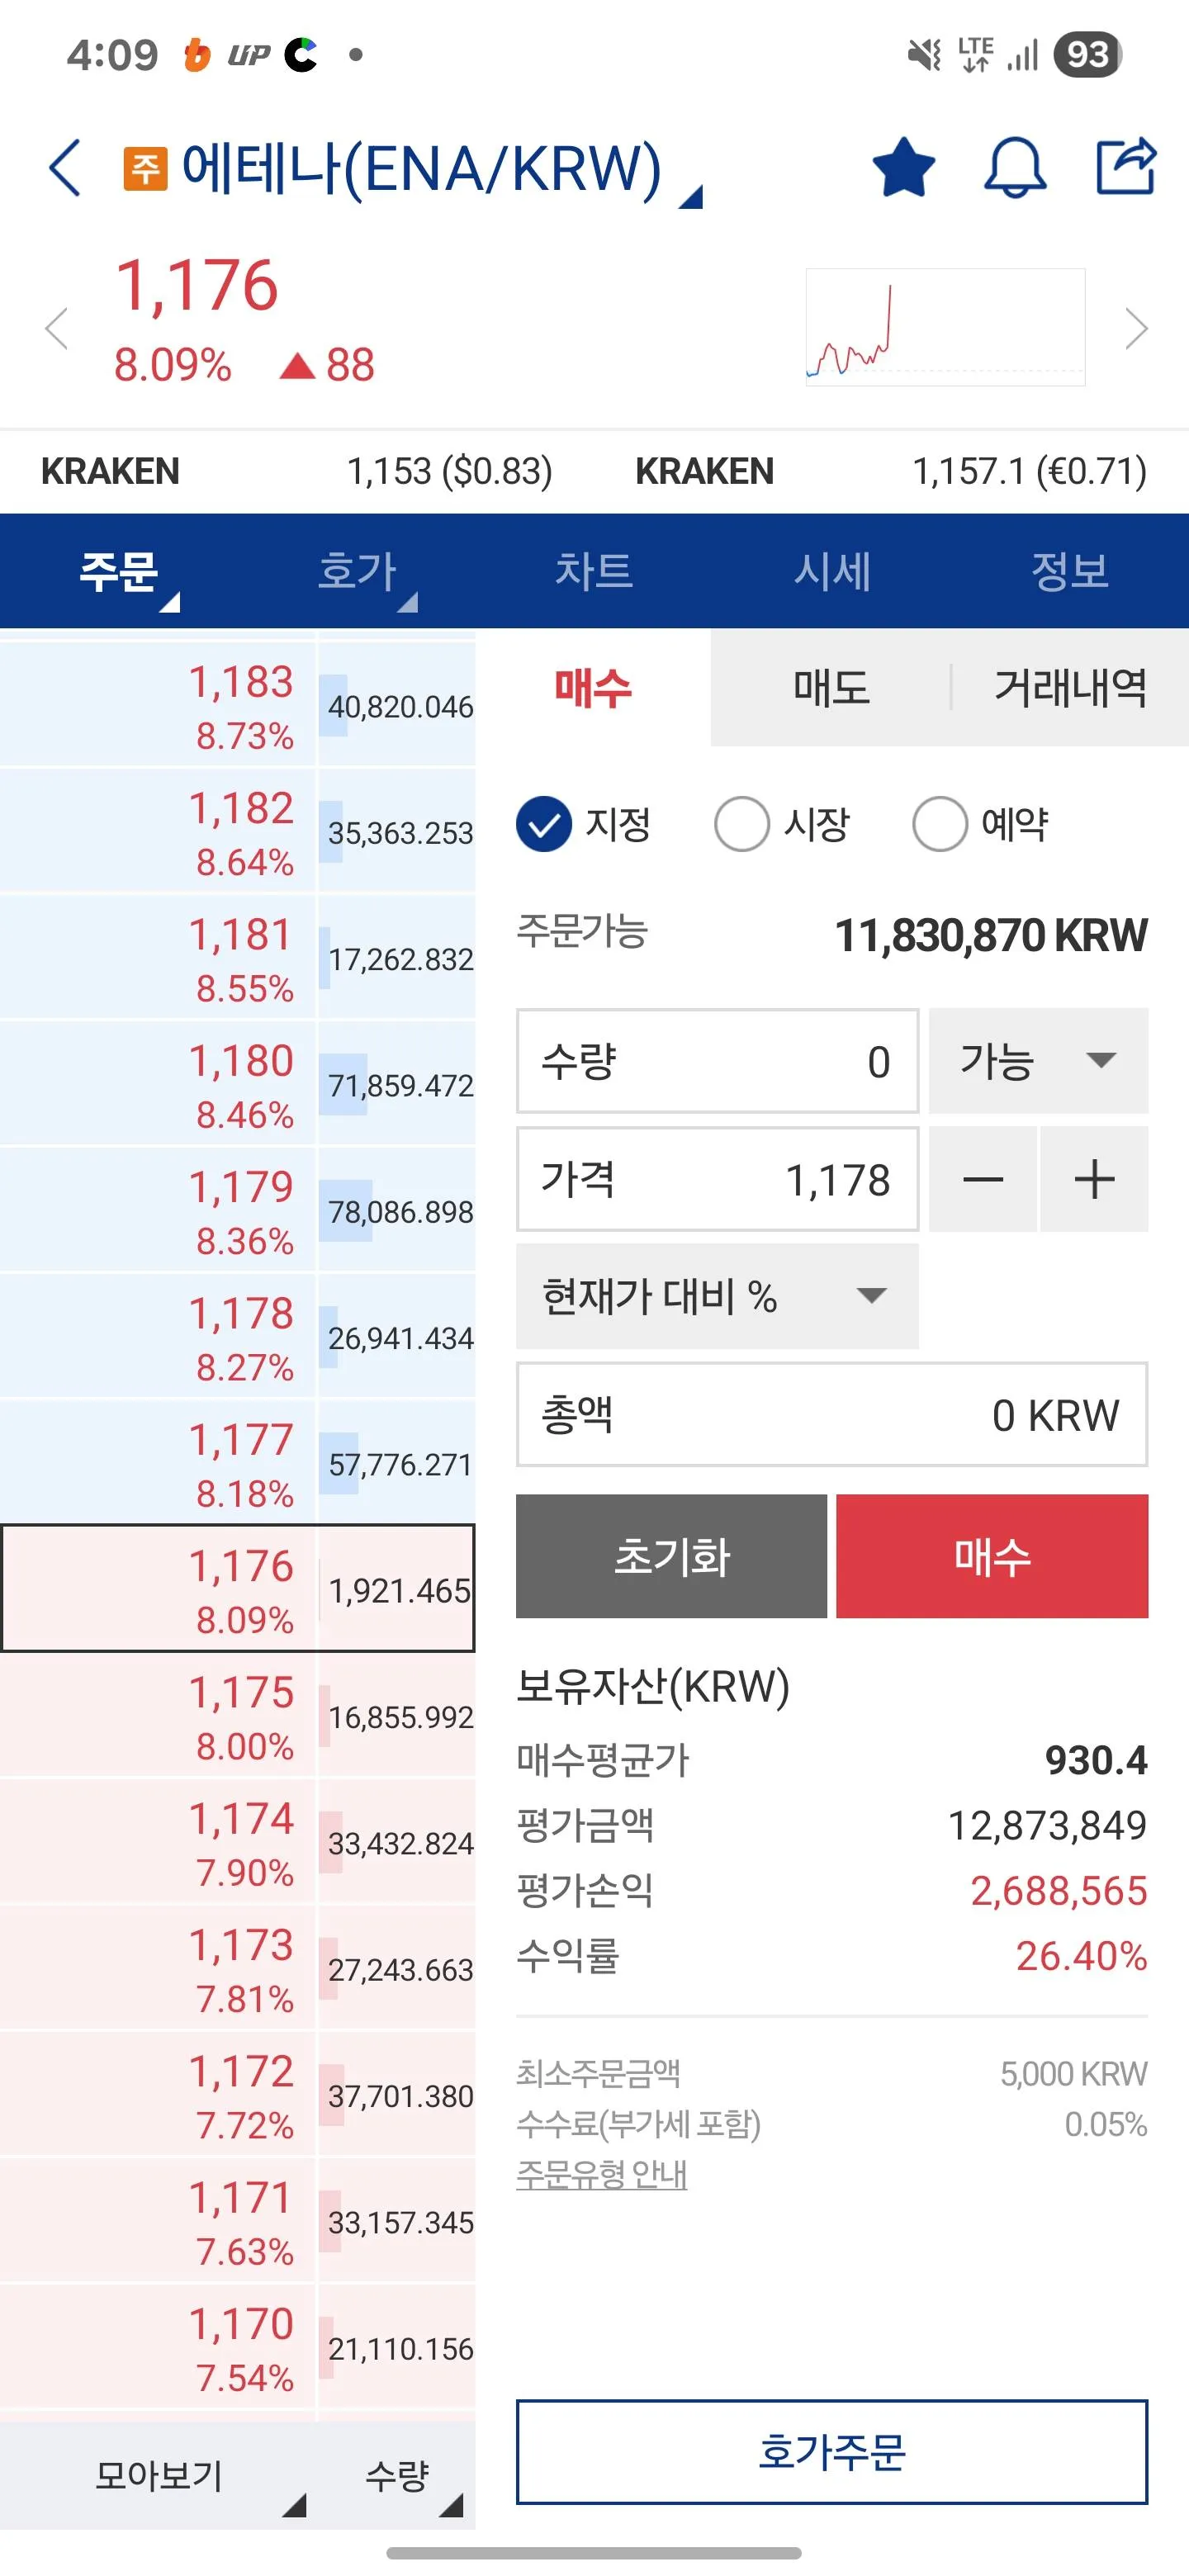
Task: Open the 가능 quantity dropdown
Action: pos(1038,1061)
